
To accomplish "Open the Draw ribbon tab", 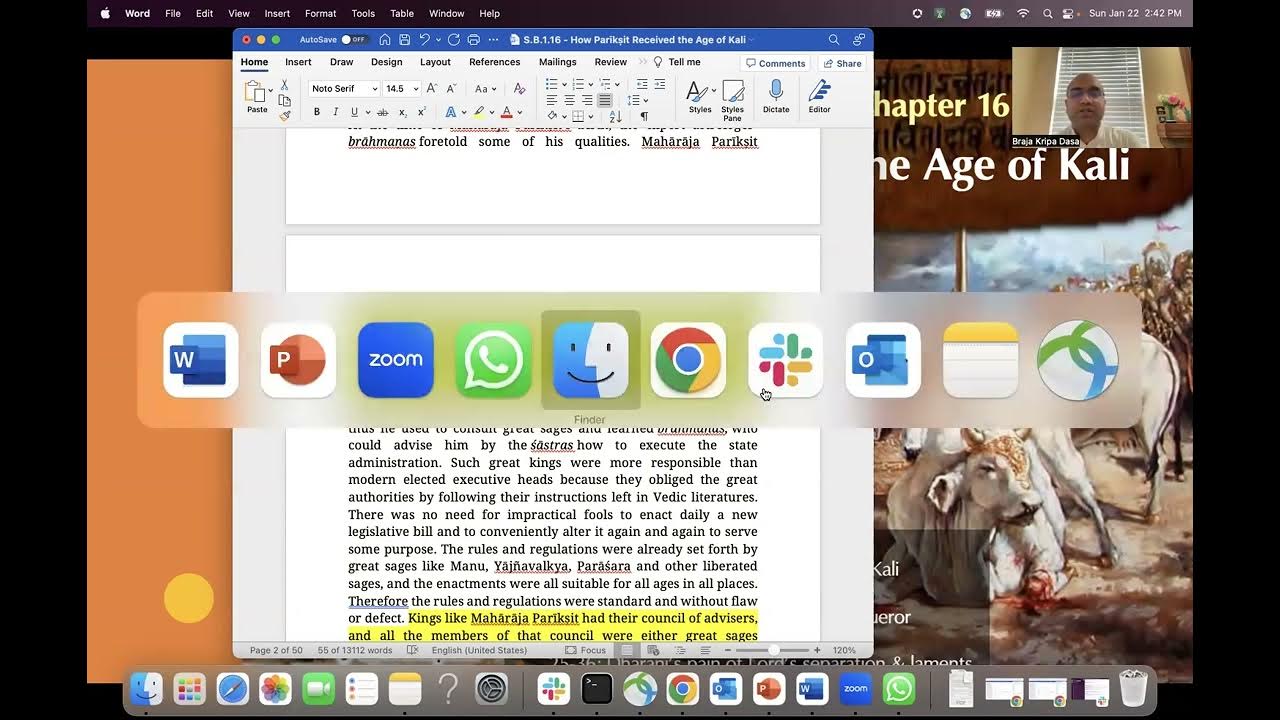I will [342, 62].
